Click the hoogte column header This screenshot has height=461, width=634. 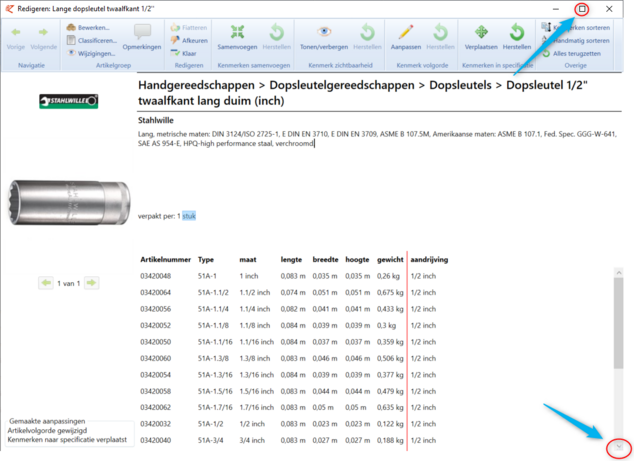(x=357, y=260)
